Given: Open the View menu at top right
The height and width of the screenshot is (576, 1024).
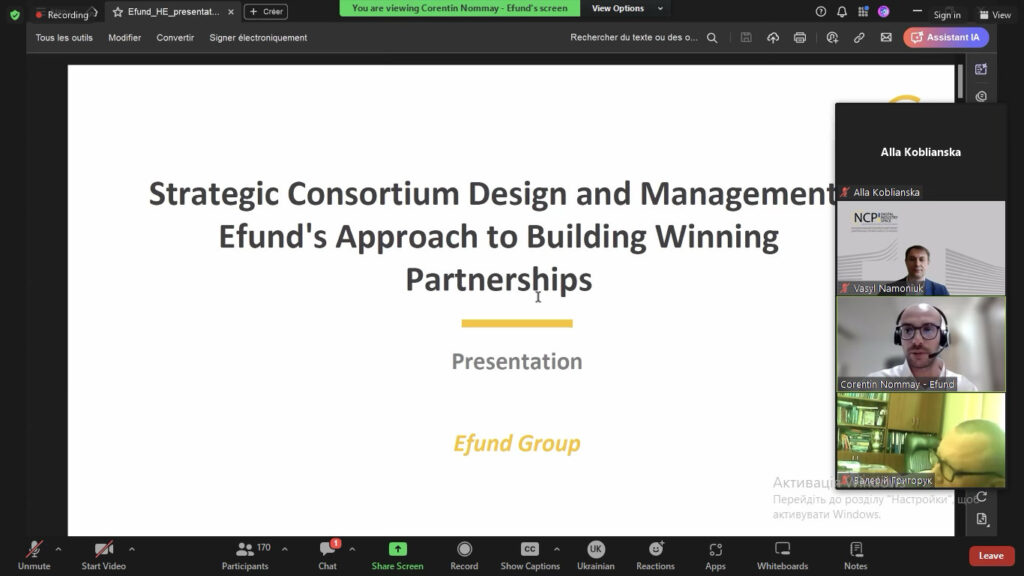Looking at the screenshot, I should click(x=995, y=15).
